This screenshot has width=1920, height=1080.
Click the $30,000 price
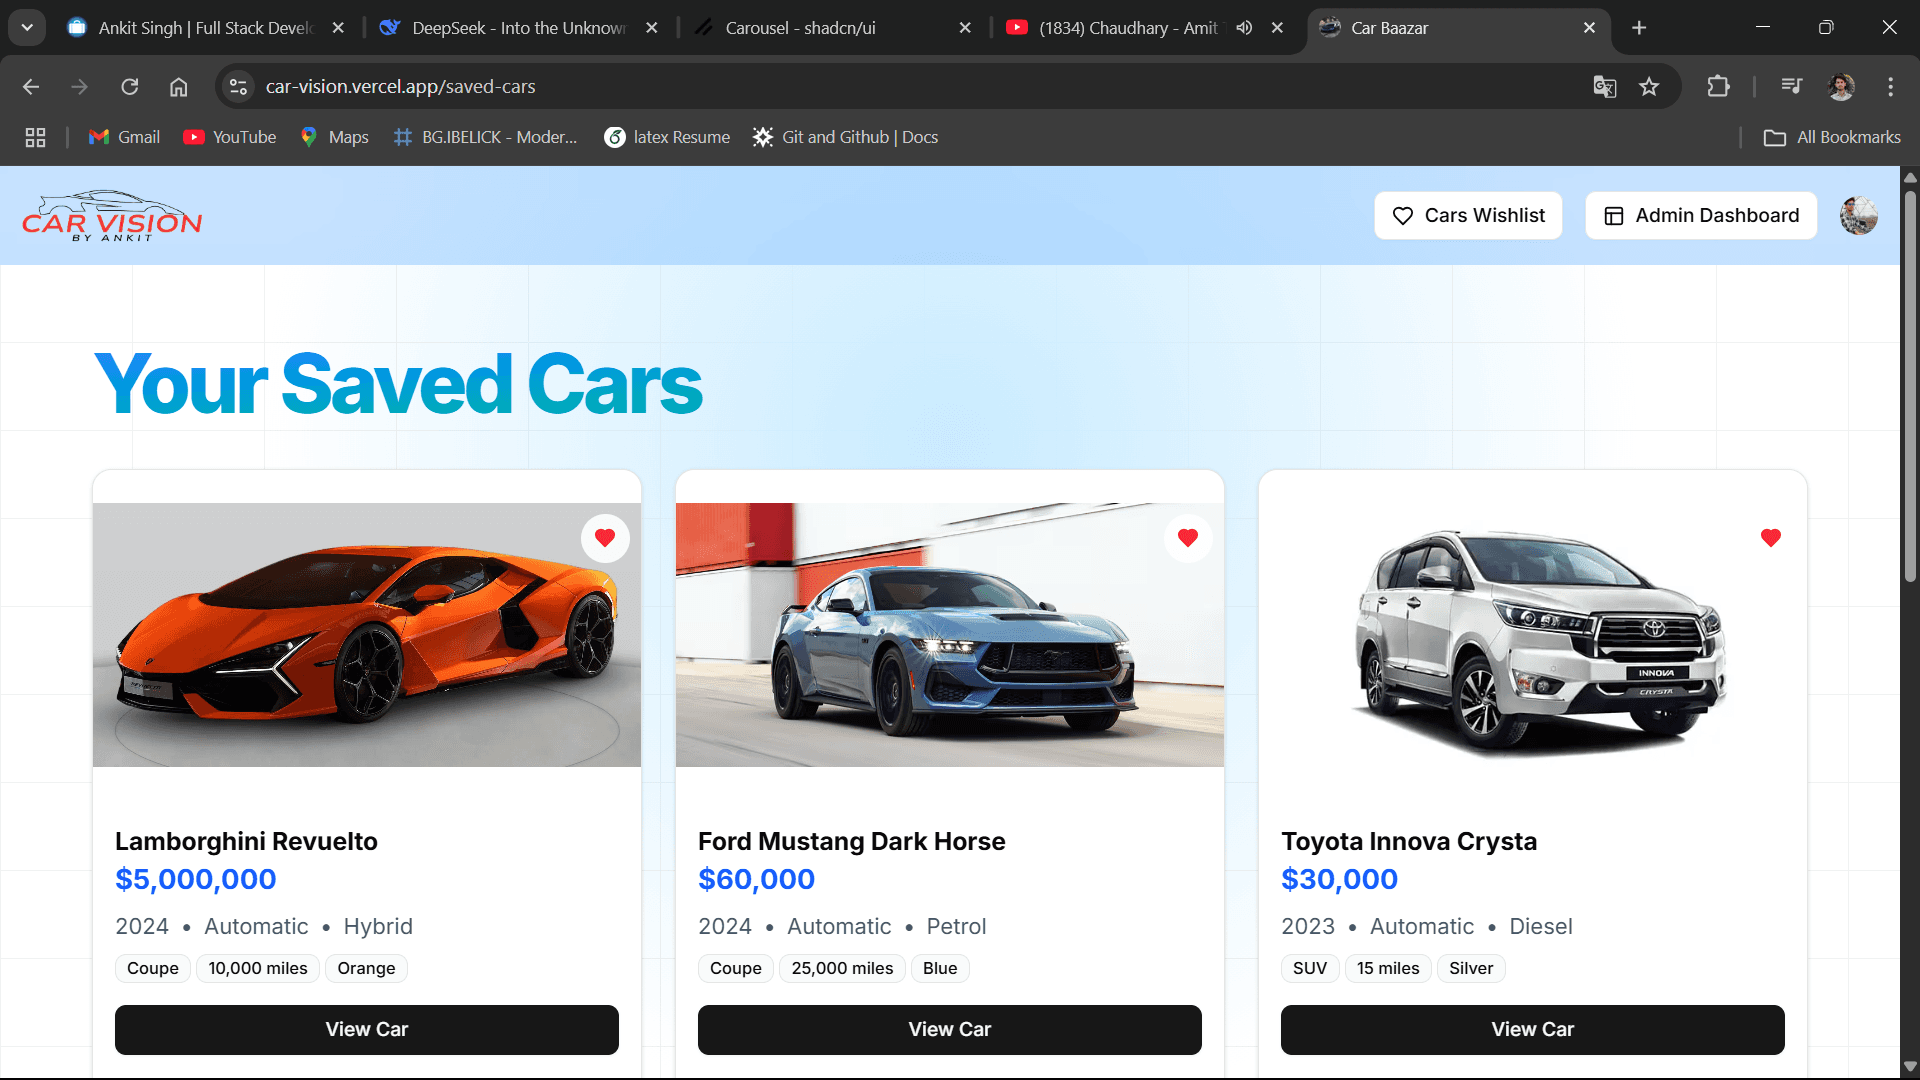pos(1340,879)
